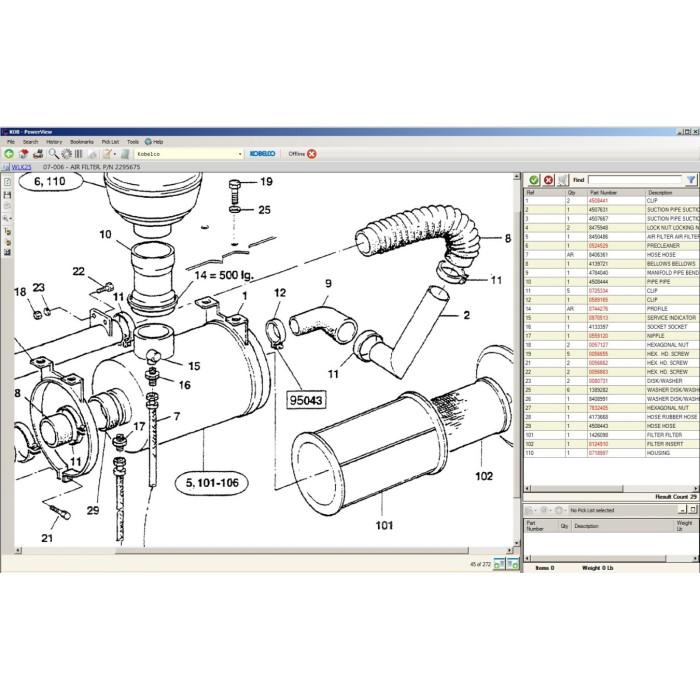Click parts table horizontal scrollbar right arrow
700x700 pixels.
pyautogui.click(x=696, y=488)
